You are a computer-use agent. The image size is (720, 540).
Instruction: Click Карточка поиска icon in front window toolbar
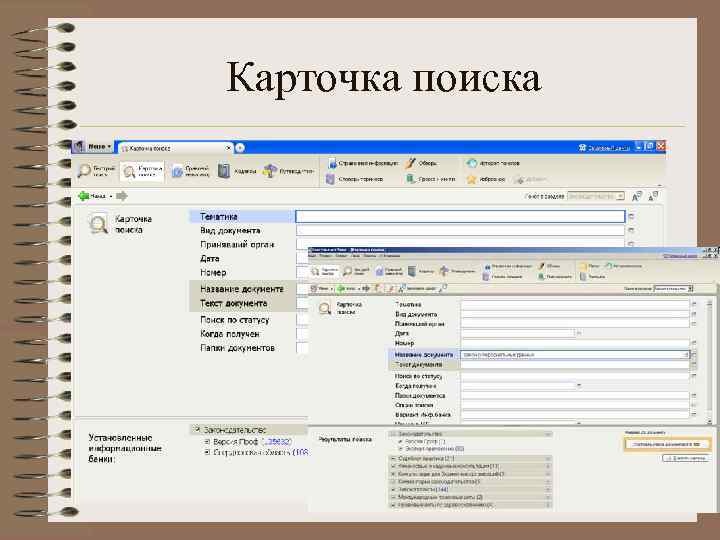[x=315, y=271]
